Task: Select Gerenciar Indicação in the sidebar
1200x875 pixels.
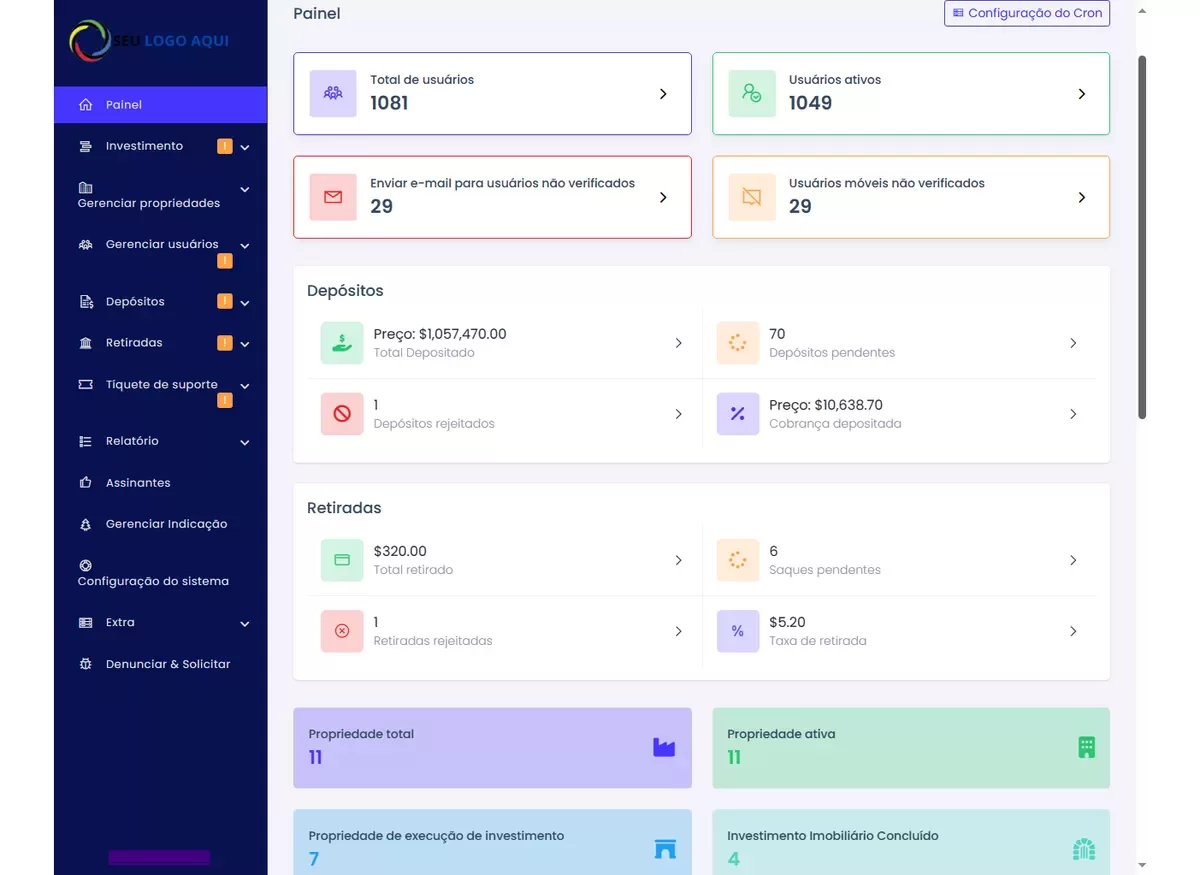Action: pos(166,524)
